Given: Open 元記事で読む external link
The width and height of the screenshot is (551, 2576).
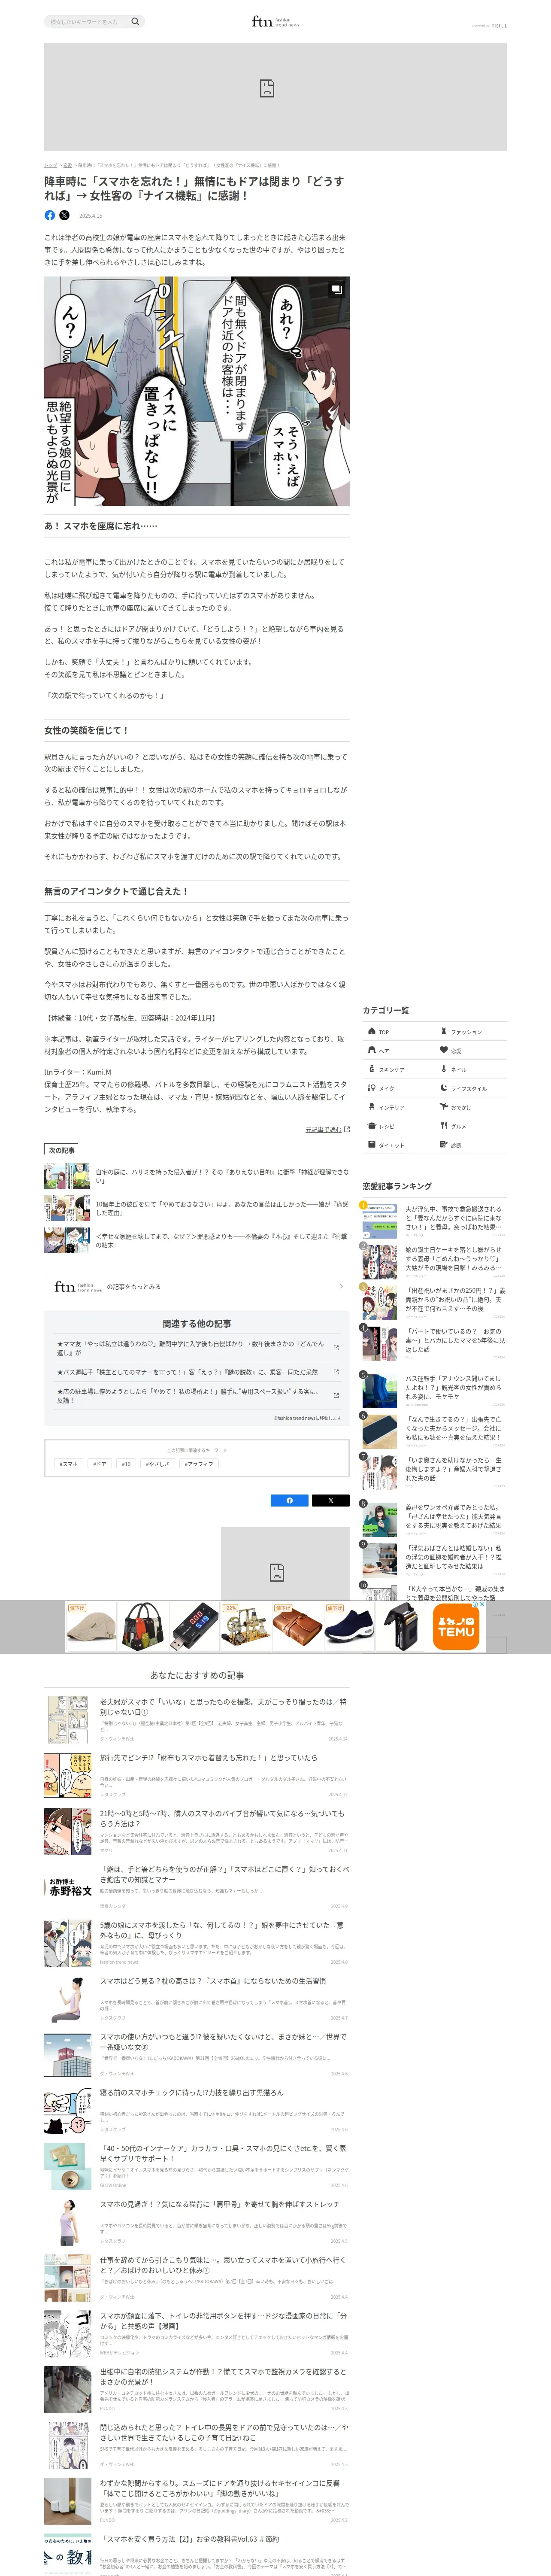Looking at the screenshot, I should click(327, 1129).
